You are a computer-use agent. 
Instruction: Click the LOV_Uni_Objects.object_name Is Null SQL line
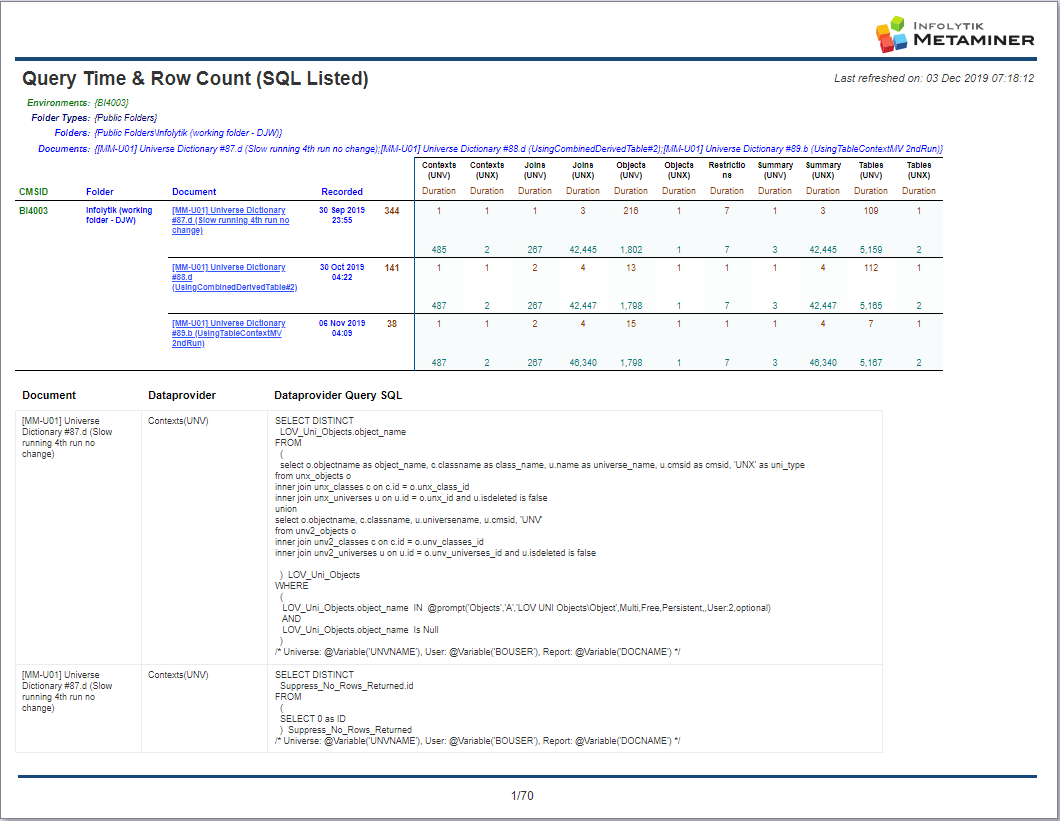point(360,630)
